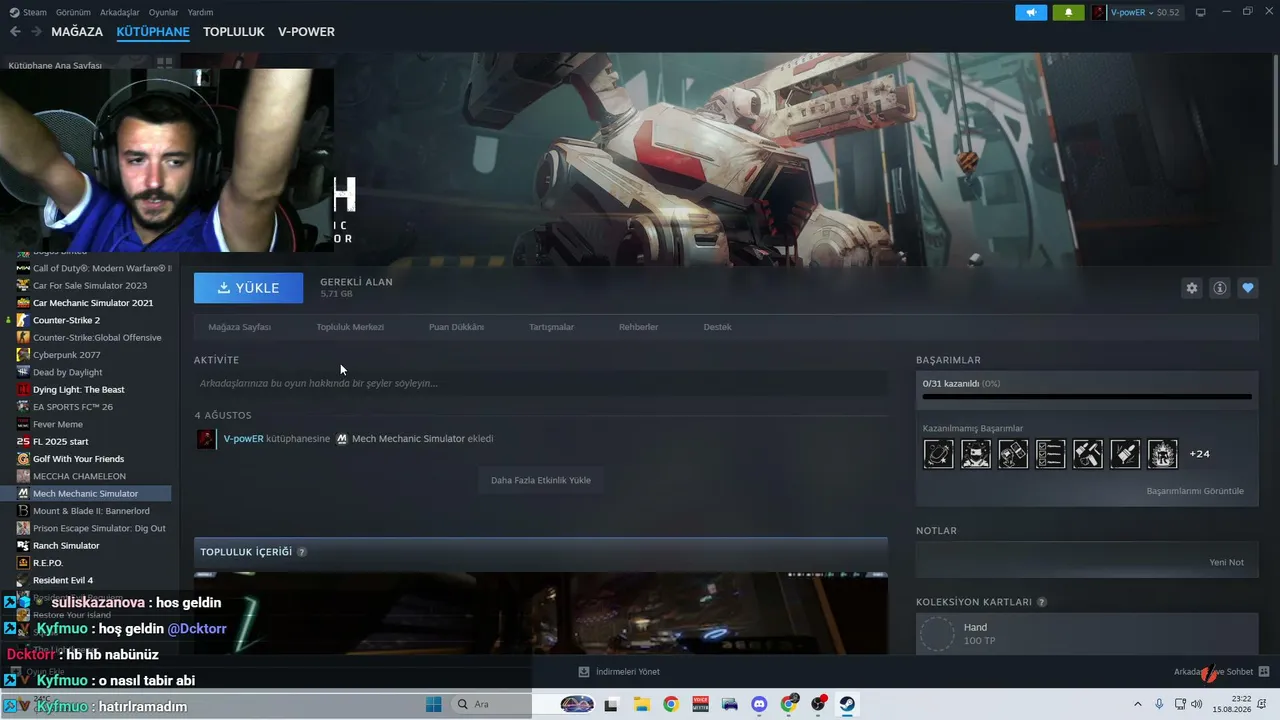Click the achievements progress bar
The width and height of the screenshot is (1280, 720).
coord(1087,397)
